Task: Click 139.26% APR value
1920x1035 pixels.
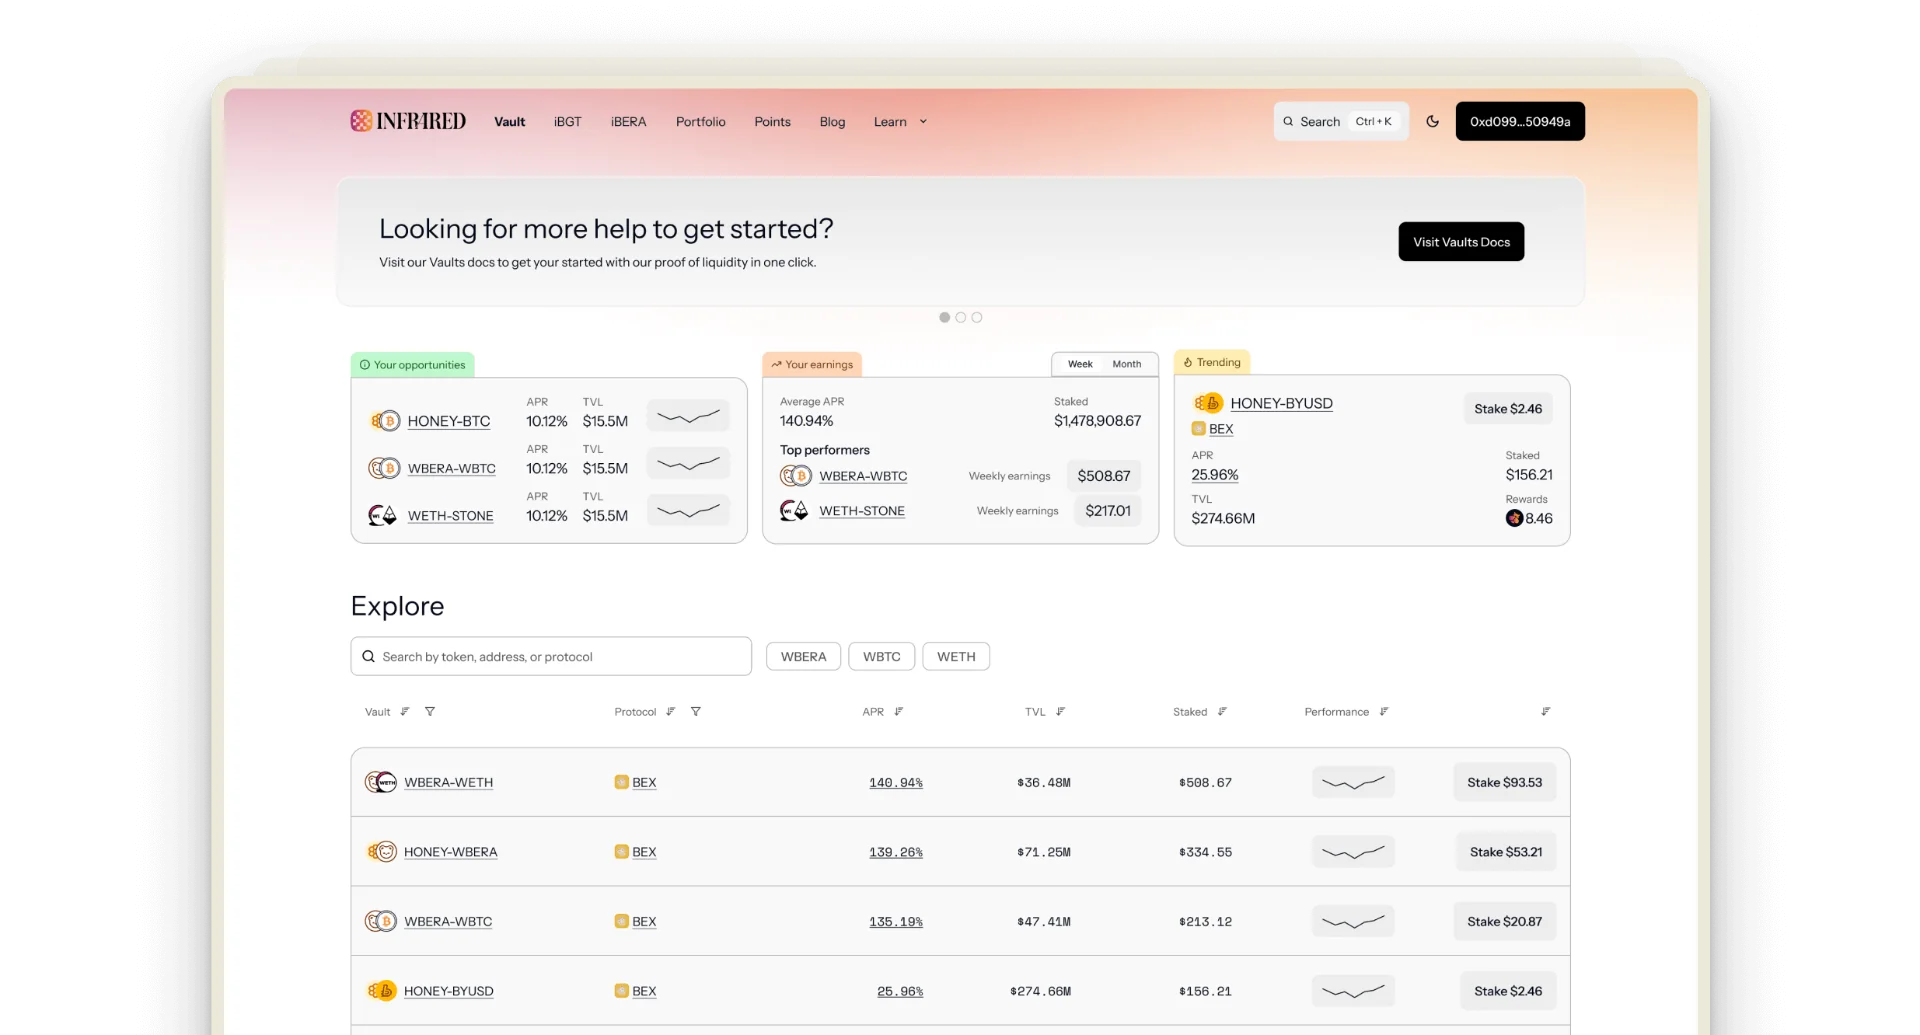Action: tap(895, 852)
